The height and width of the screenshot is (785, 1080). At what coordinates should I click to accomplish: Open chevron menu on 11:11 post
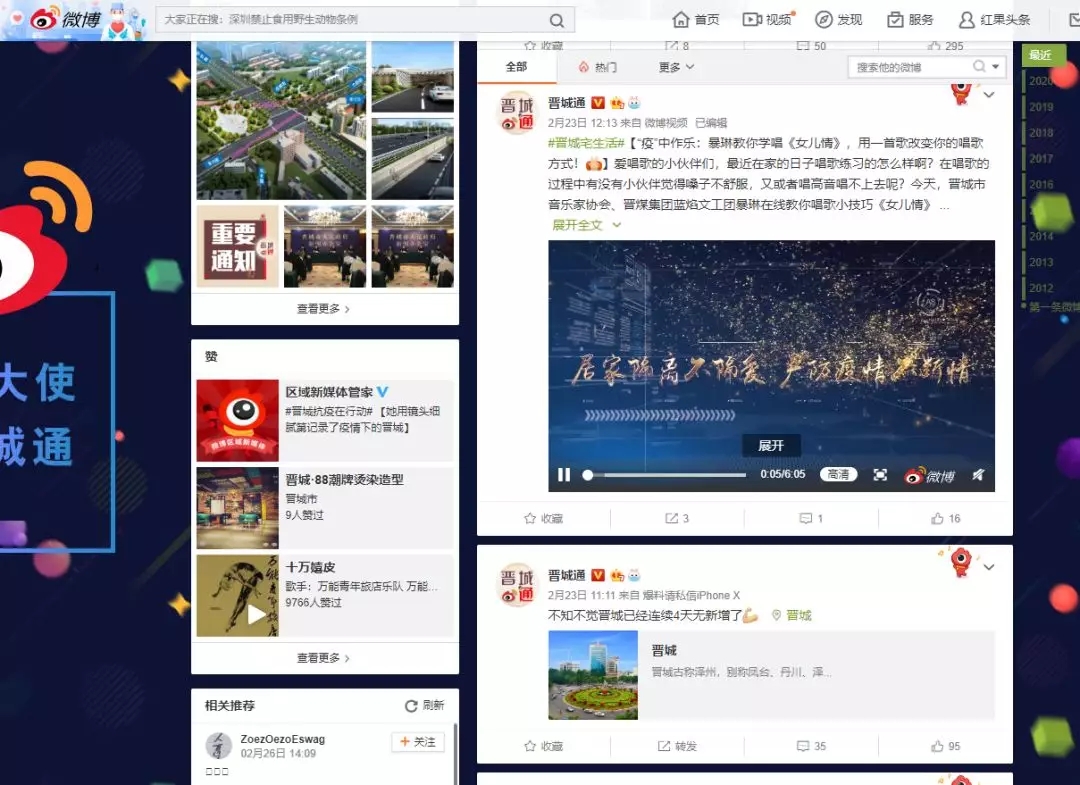pos(989,567)
